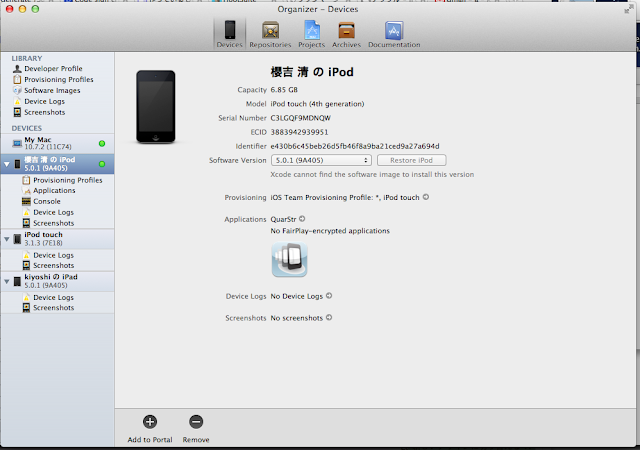
Task: Click the iPod touch device image
Action: pyautogui.click(x=156, y=107)
